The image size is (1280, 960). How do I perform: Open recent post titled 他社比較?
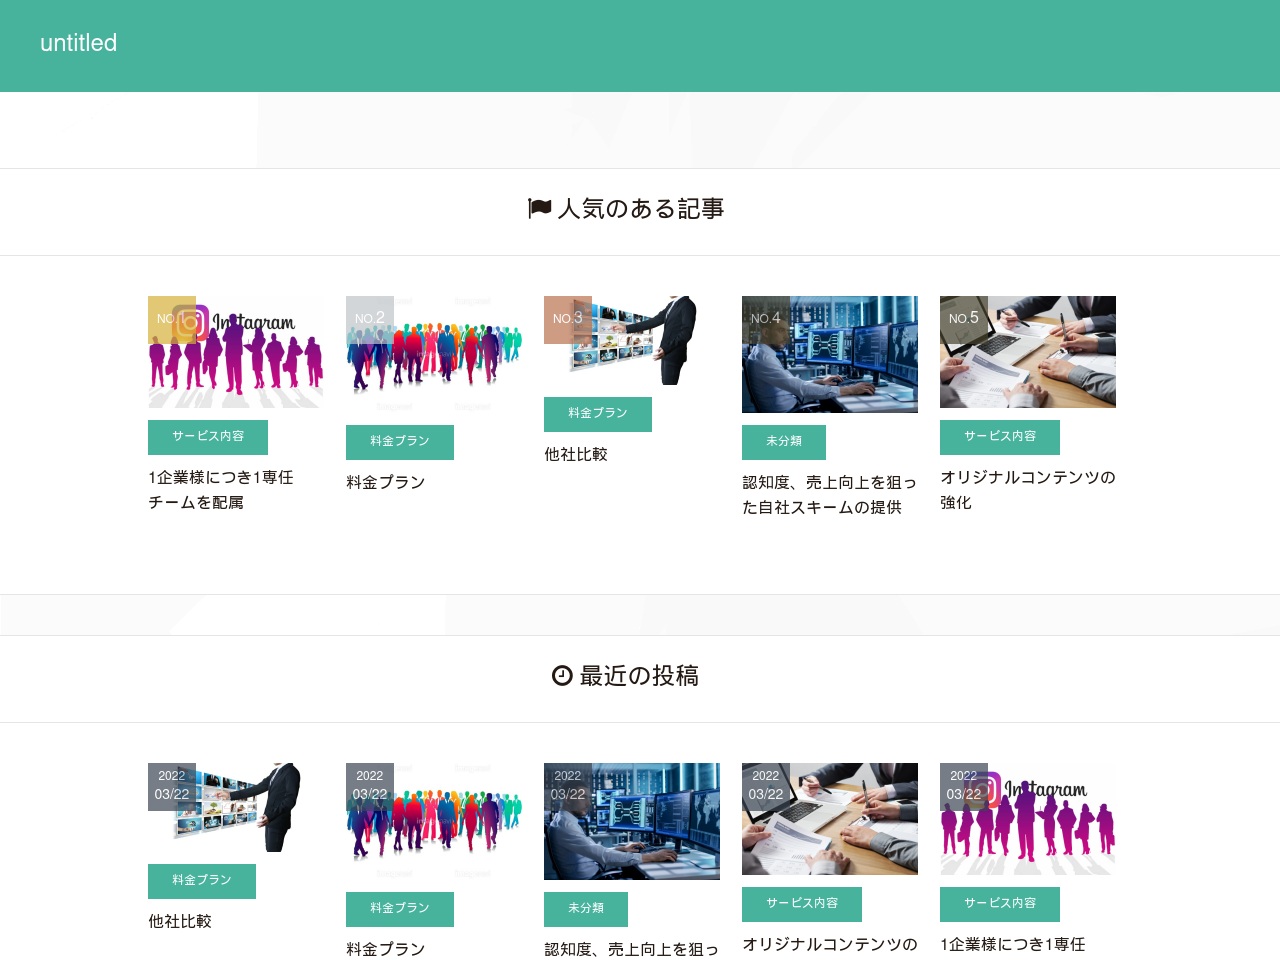[180, 921]
